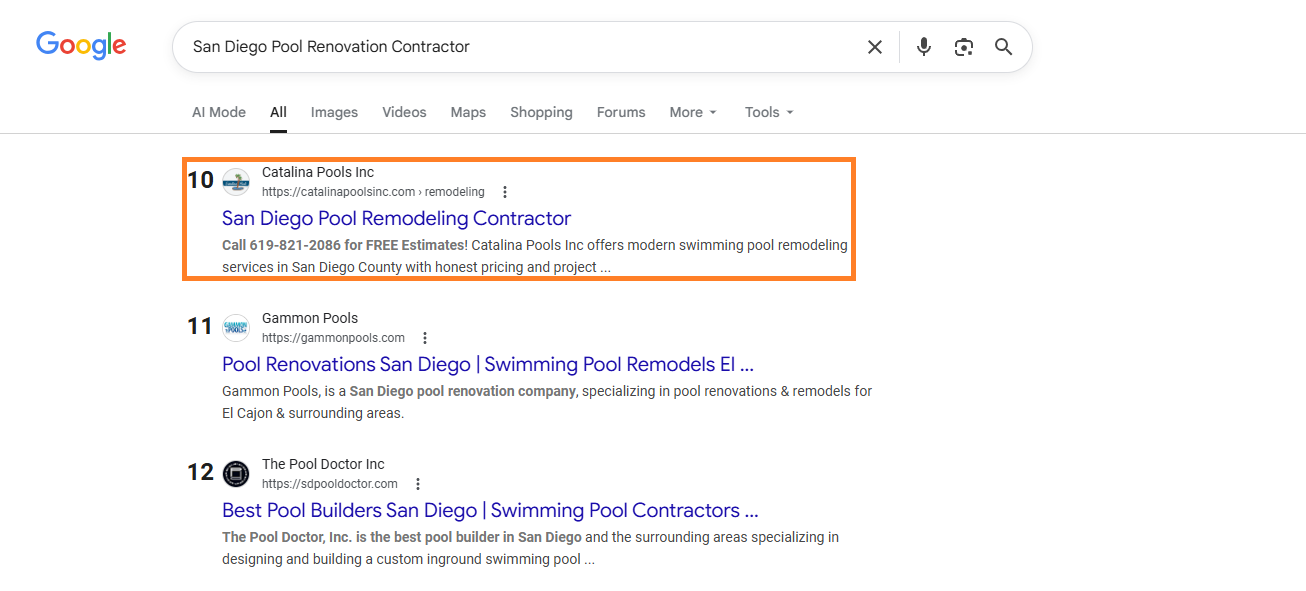Start voice search with microphone
1306x591 pixels.
point(924,47)
